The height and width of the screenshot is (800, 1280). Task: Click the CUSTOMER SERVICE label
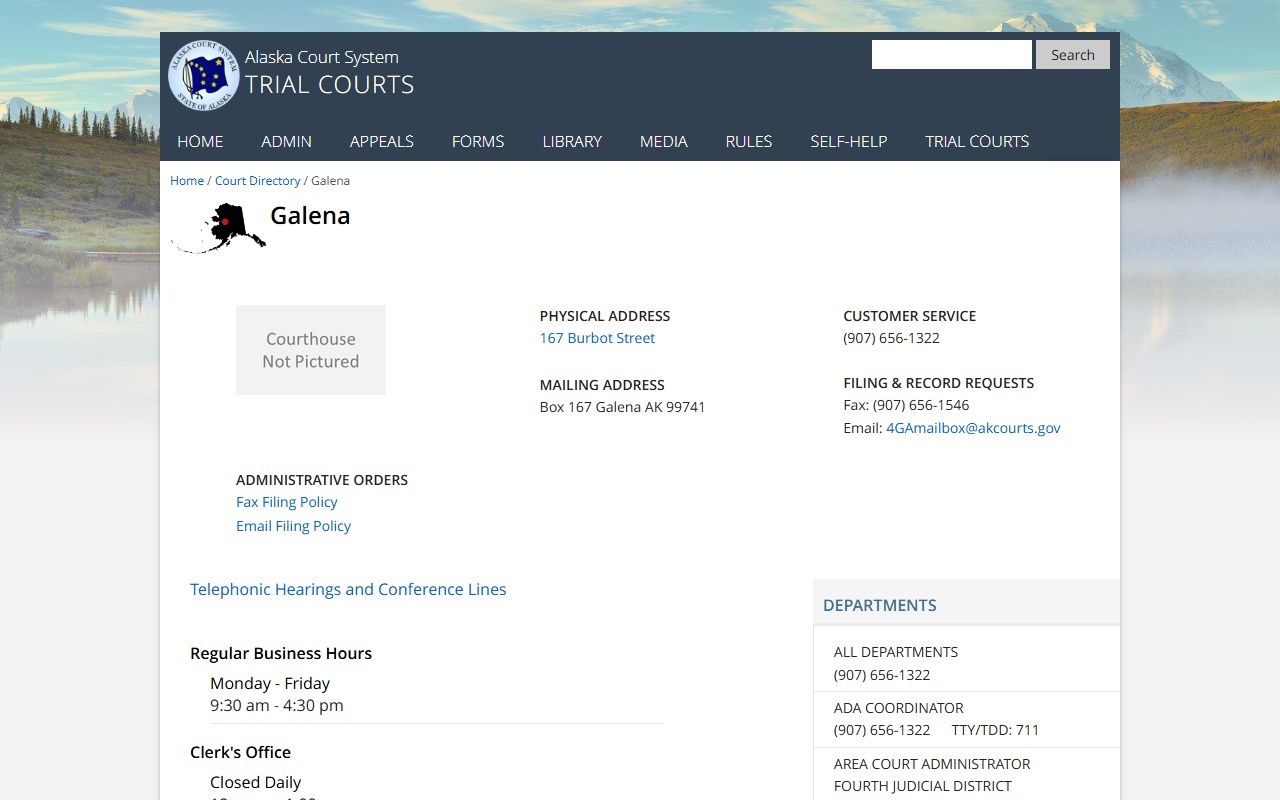pyautogui.click(x=910, y=316)
